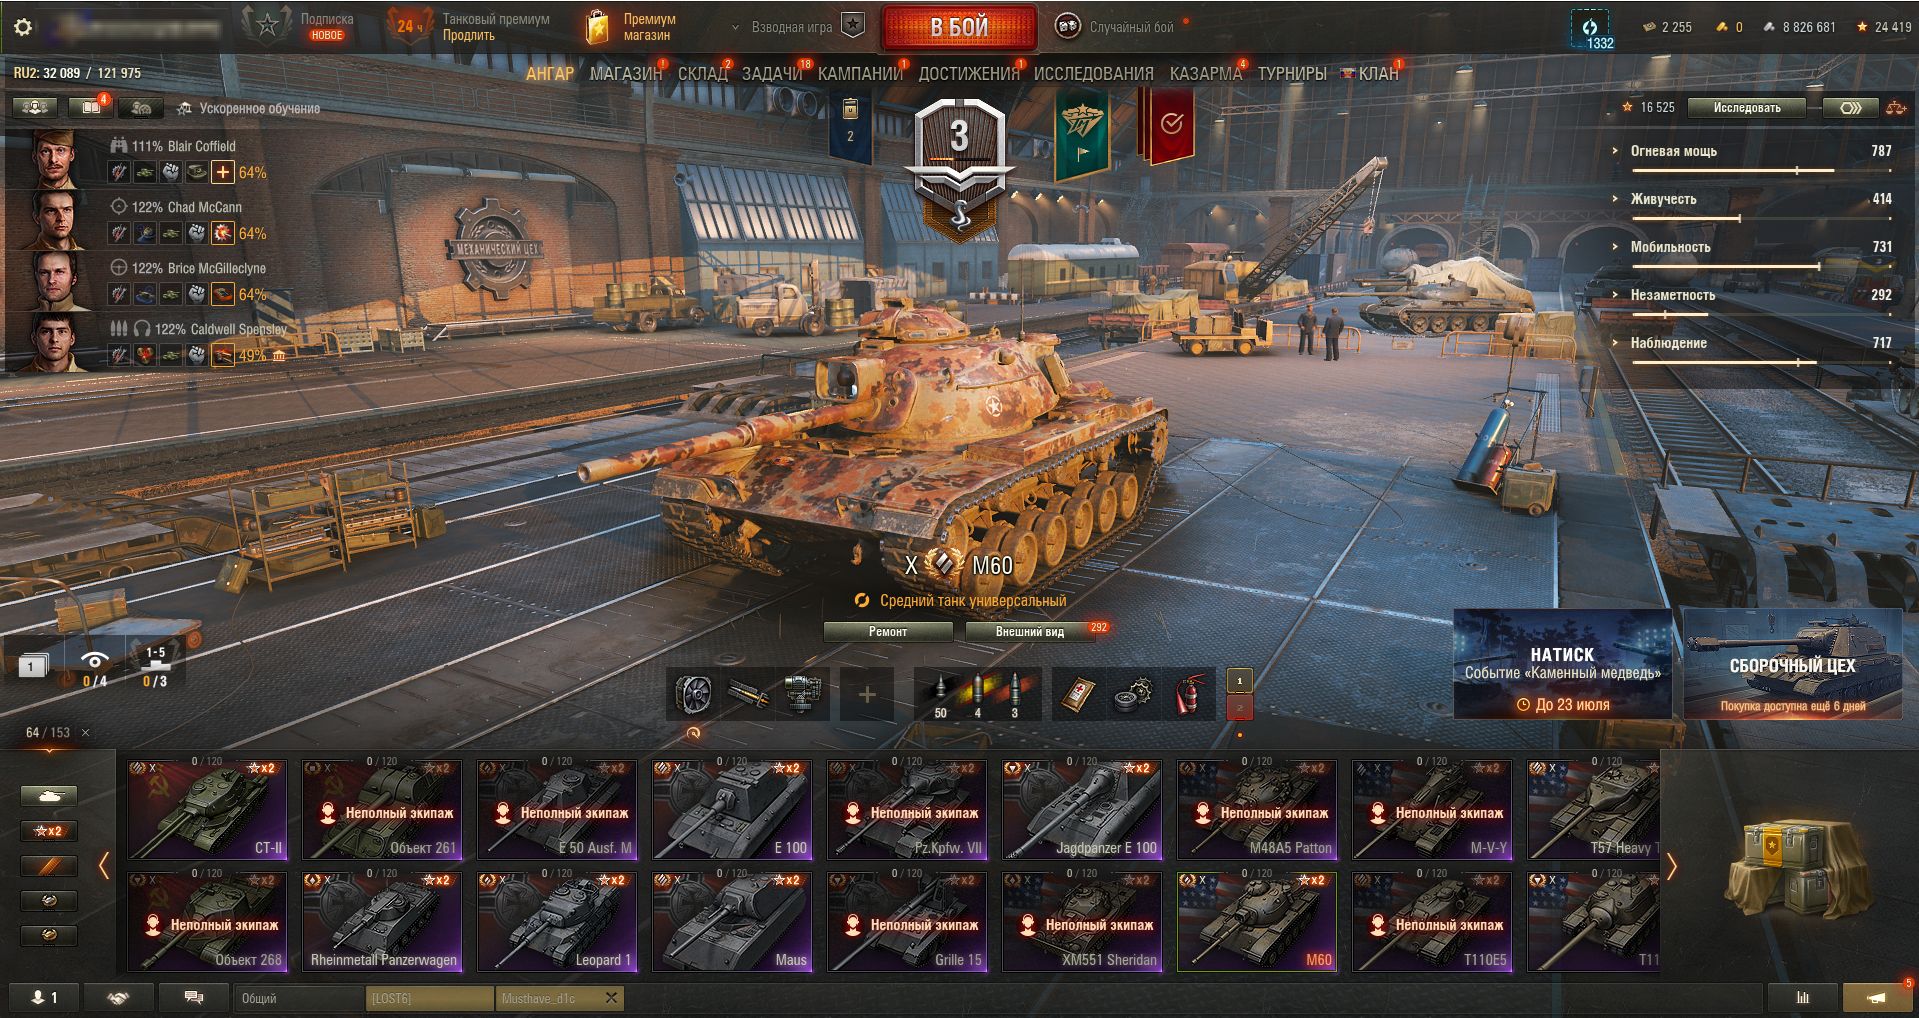
Task: Switch to the ИССЛЕДОВАНИЯ tab
Action: pyautogui.click(x=1093, y=74)
